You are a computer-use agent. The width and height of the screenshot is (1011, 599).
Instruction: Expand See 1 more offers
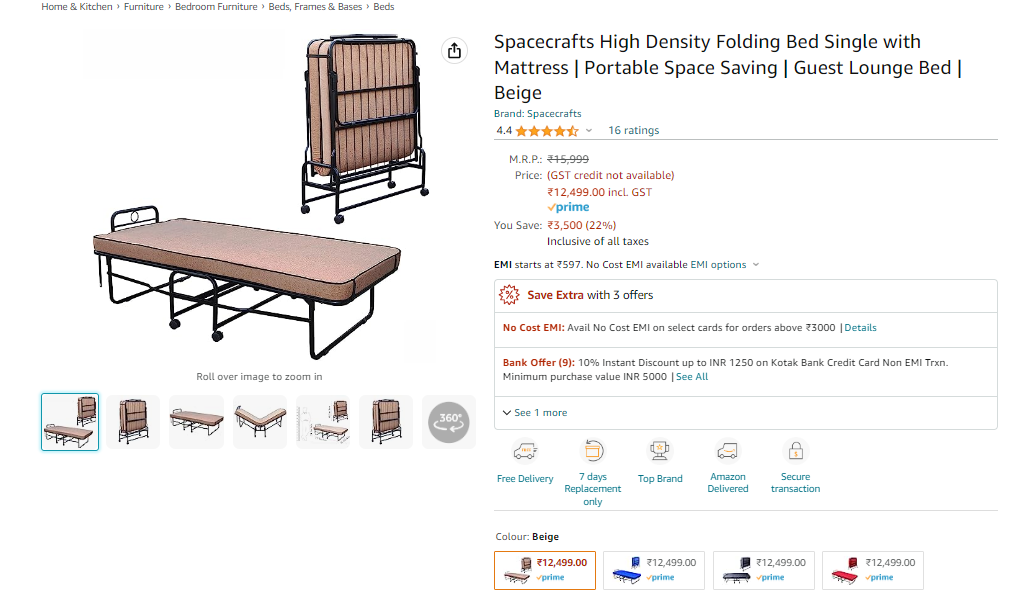tap(535, 413)
